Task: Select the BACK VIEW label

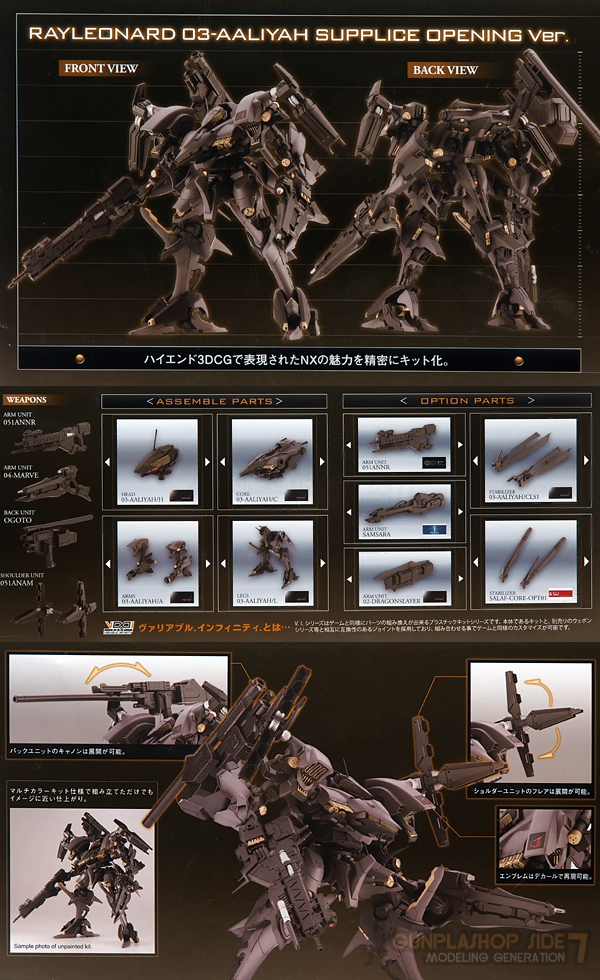Action: point(445,70)
